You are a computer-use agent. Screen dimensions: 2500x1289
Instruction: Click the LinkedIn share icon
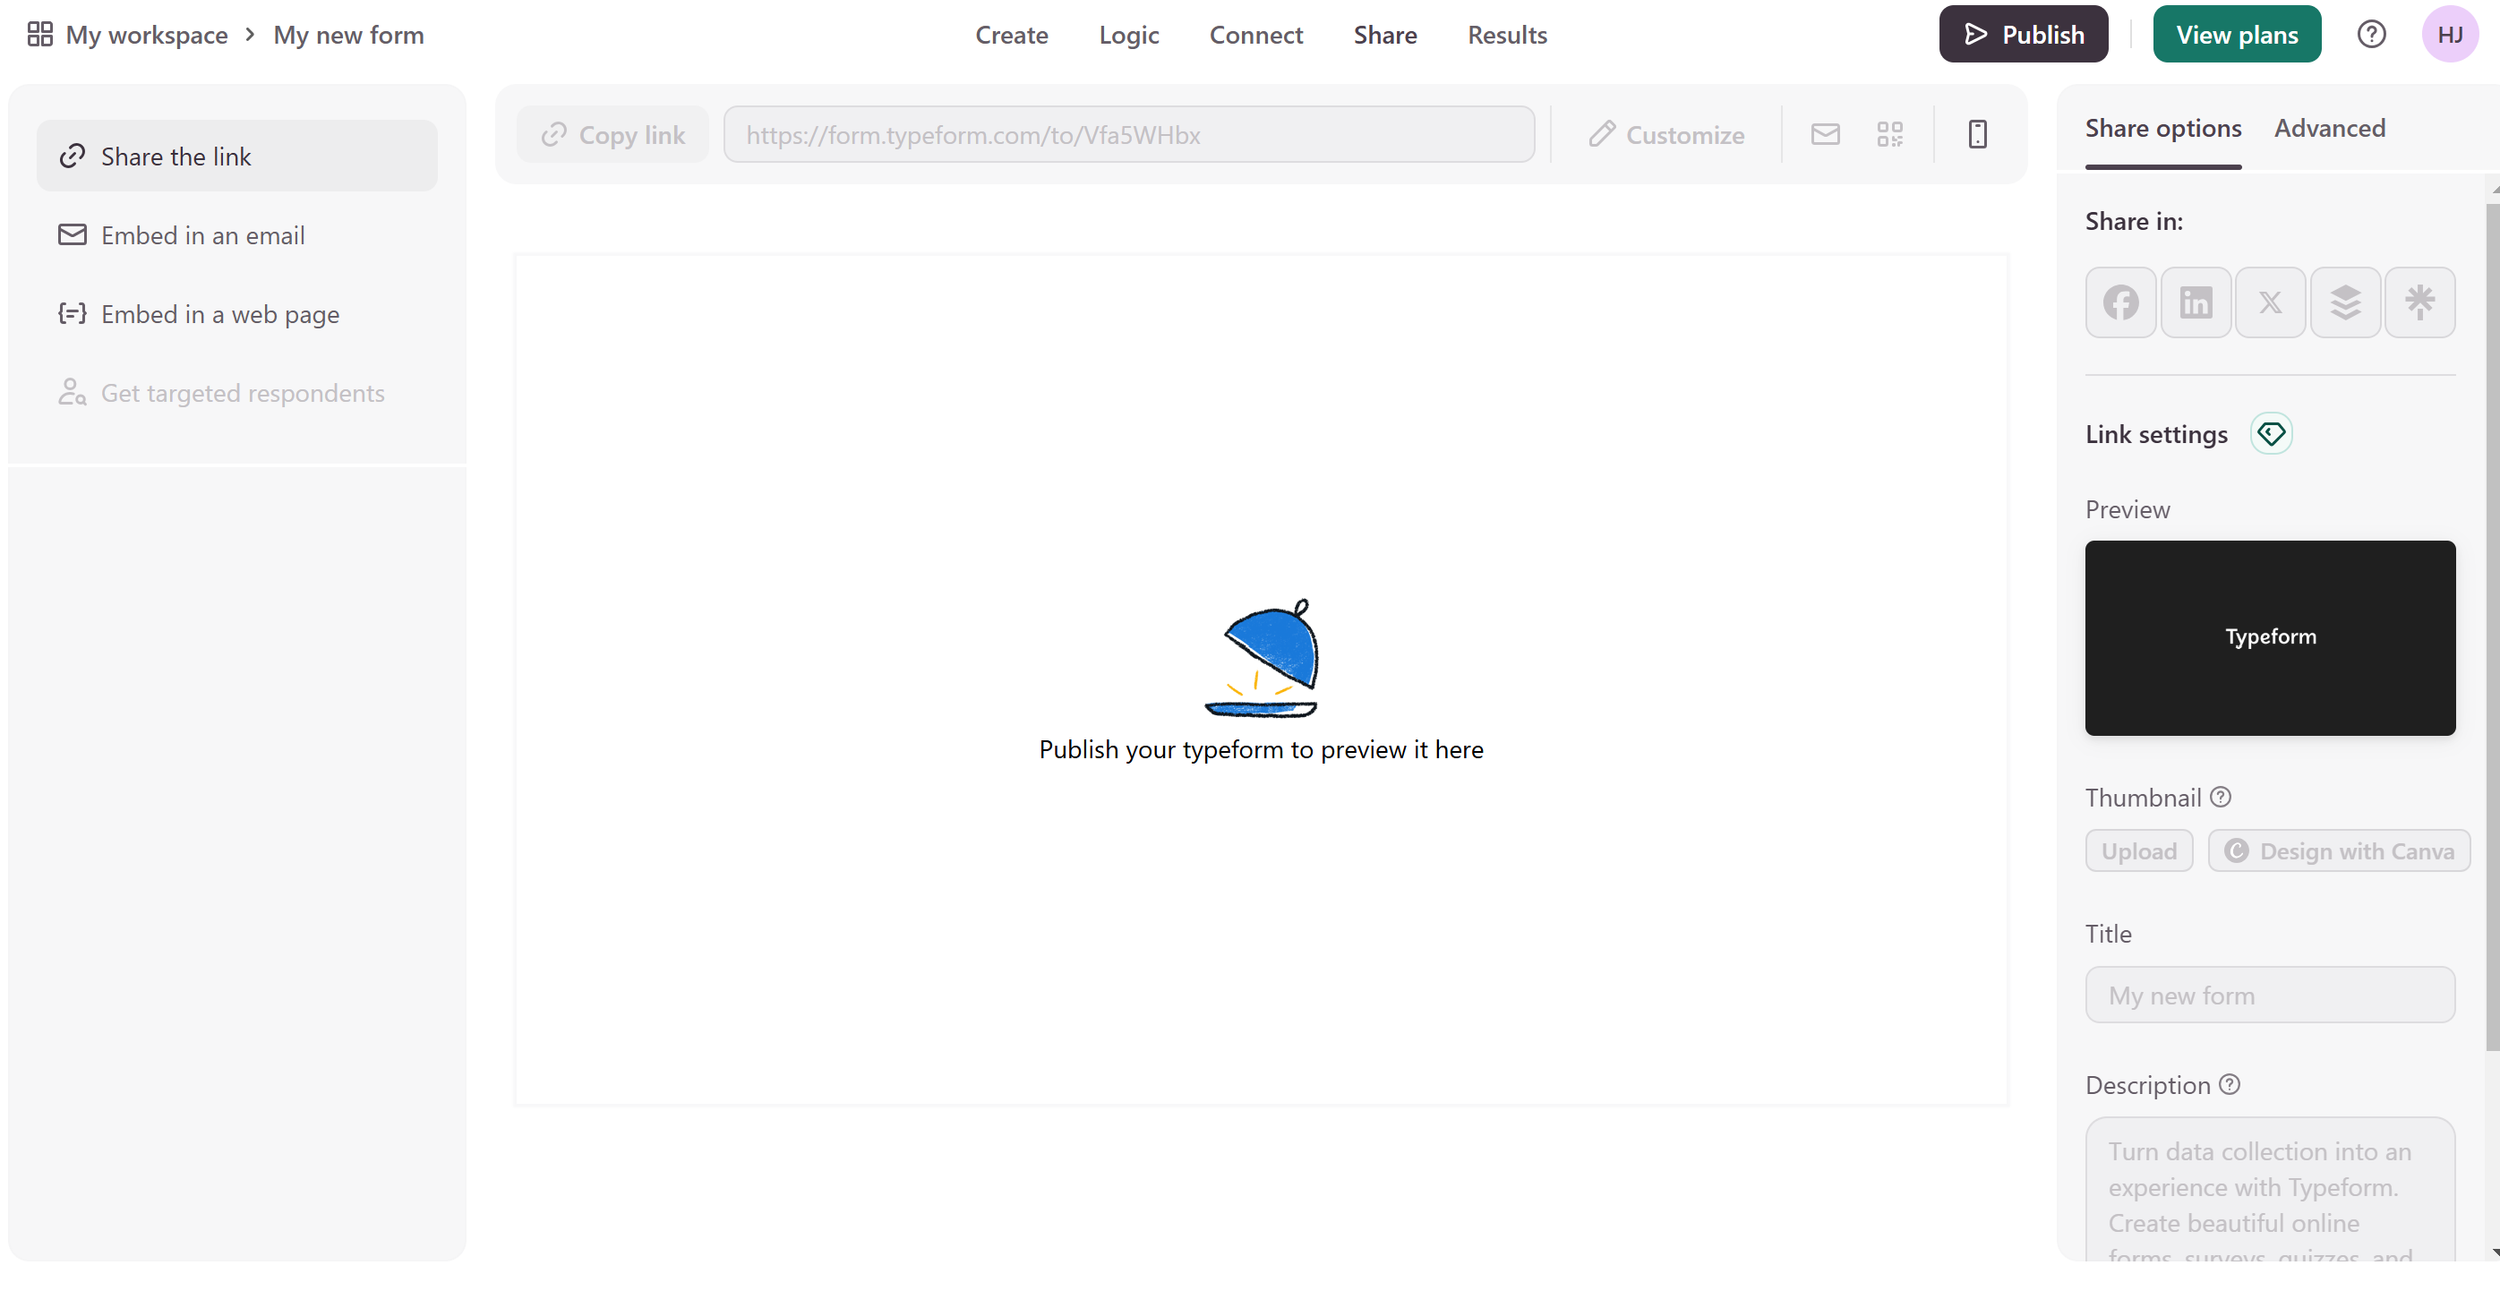2195,302
